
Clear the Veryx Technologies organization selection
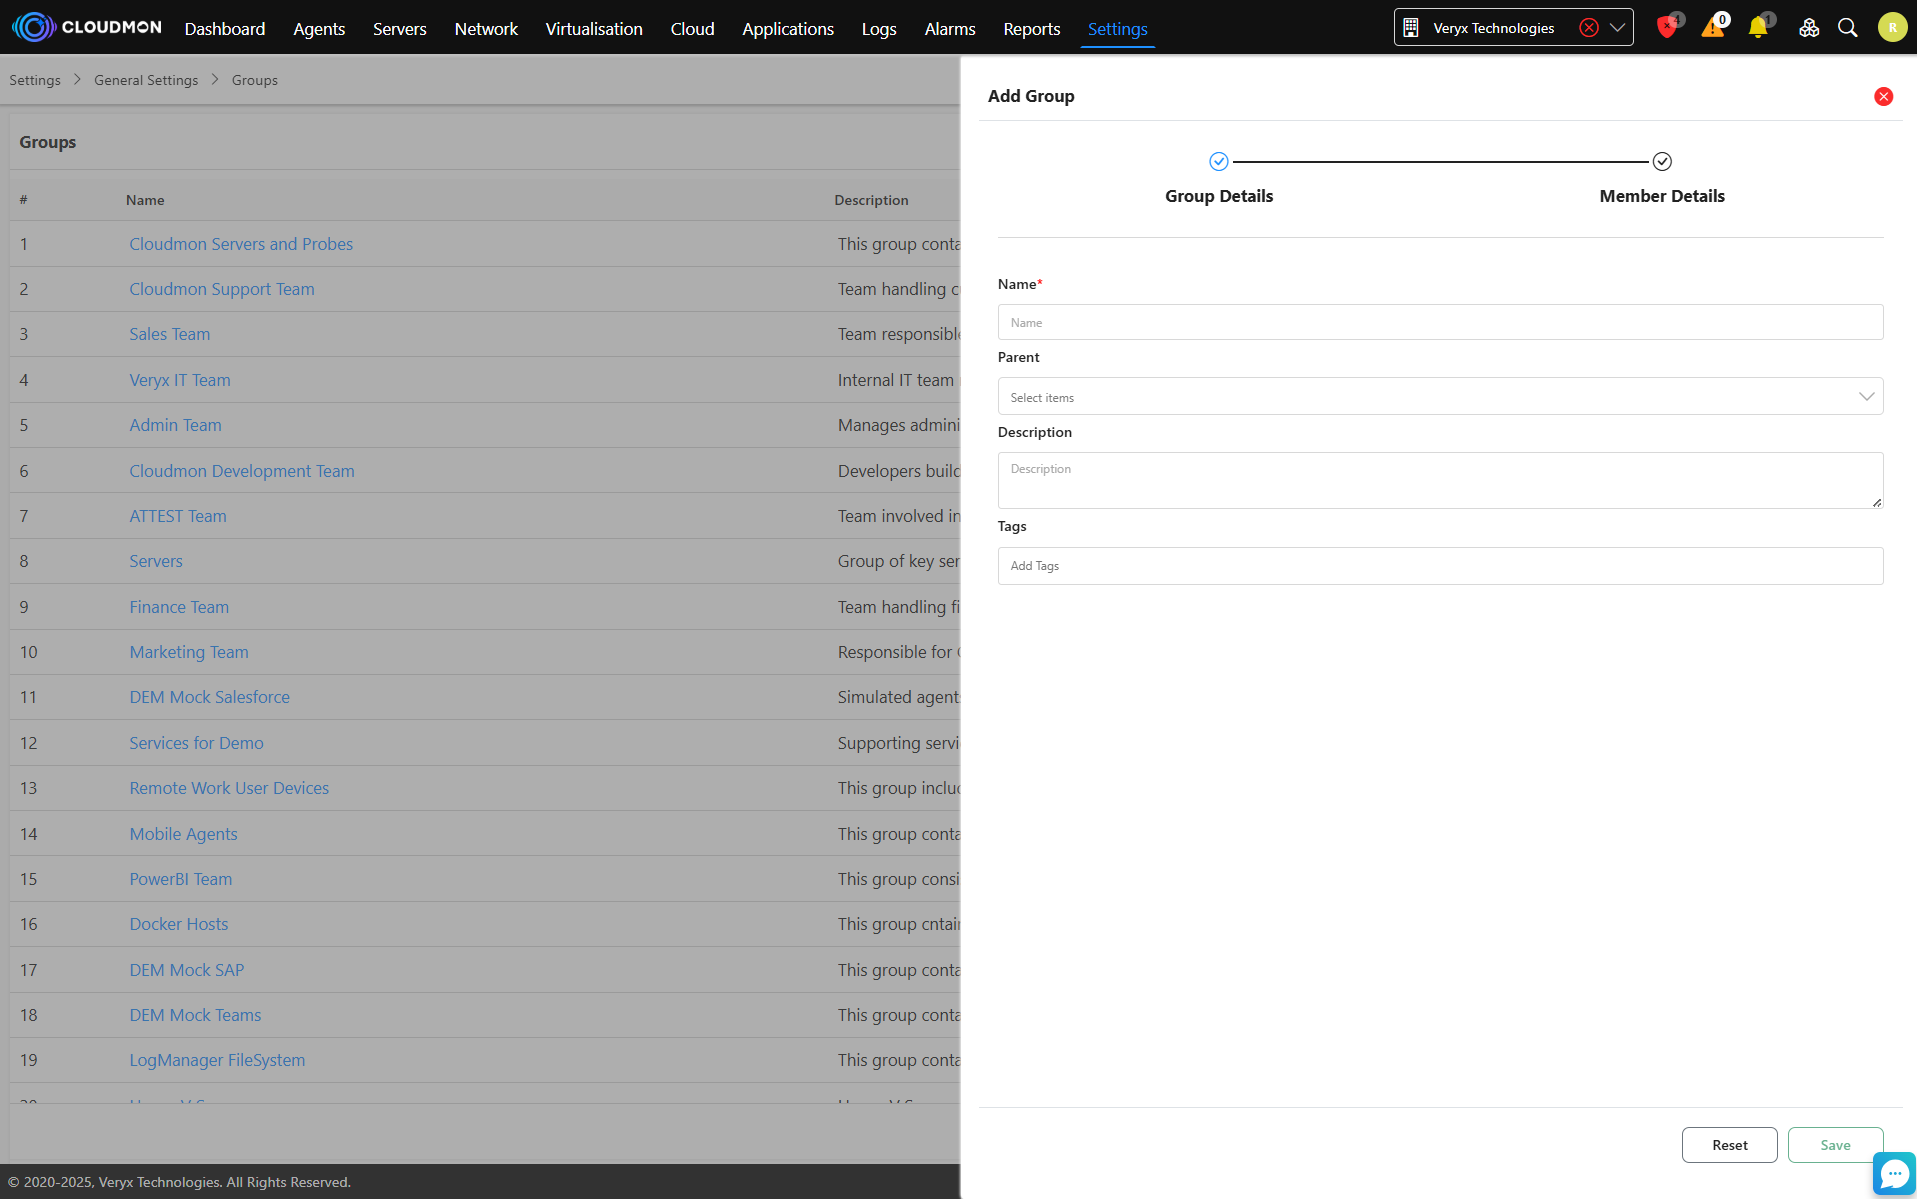coord(1588,28)
